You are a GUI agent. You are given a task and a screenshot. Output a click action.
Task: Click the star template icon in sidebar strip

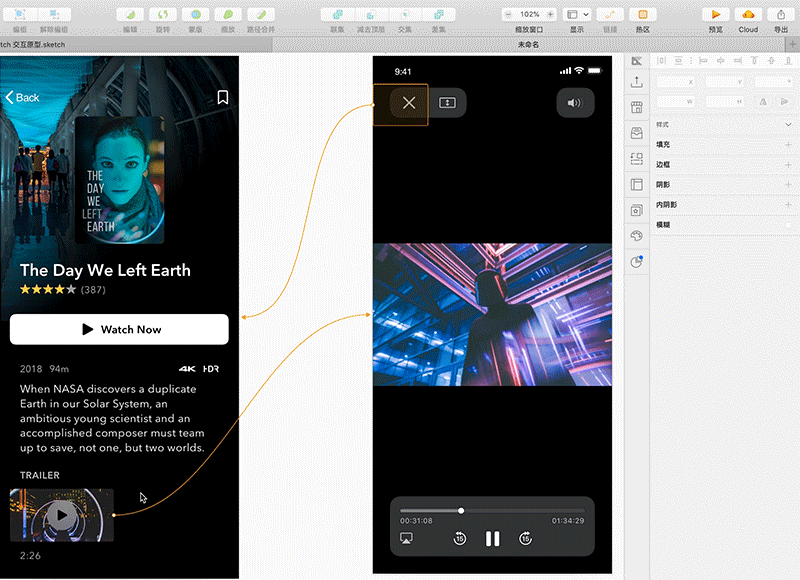tap(636, 210)
